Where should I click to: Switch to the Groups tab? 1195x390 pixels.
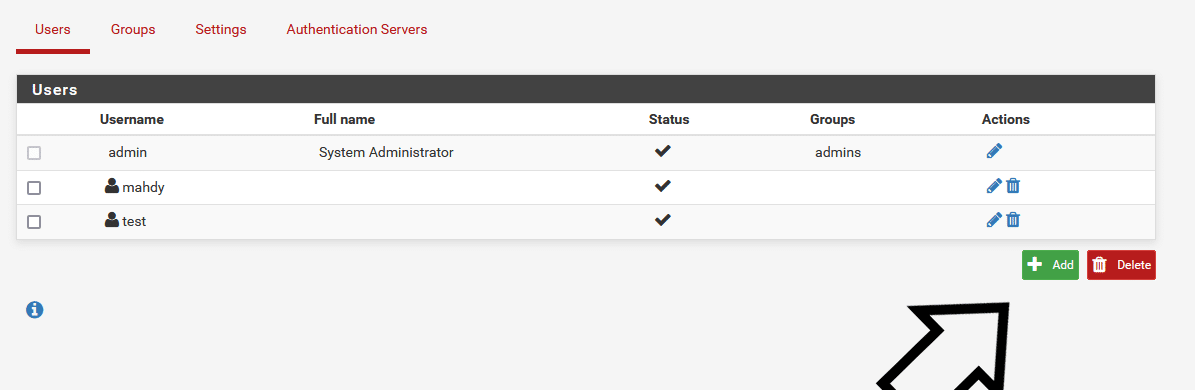pyautogui.click(x=133, y=30)
